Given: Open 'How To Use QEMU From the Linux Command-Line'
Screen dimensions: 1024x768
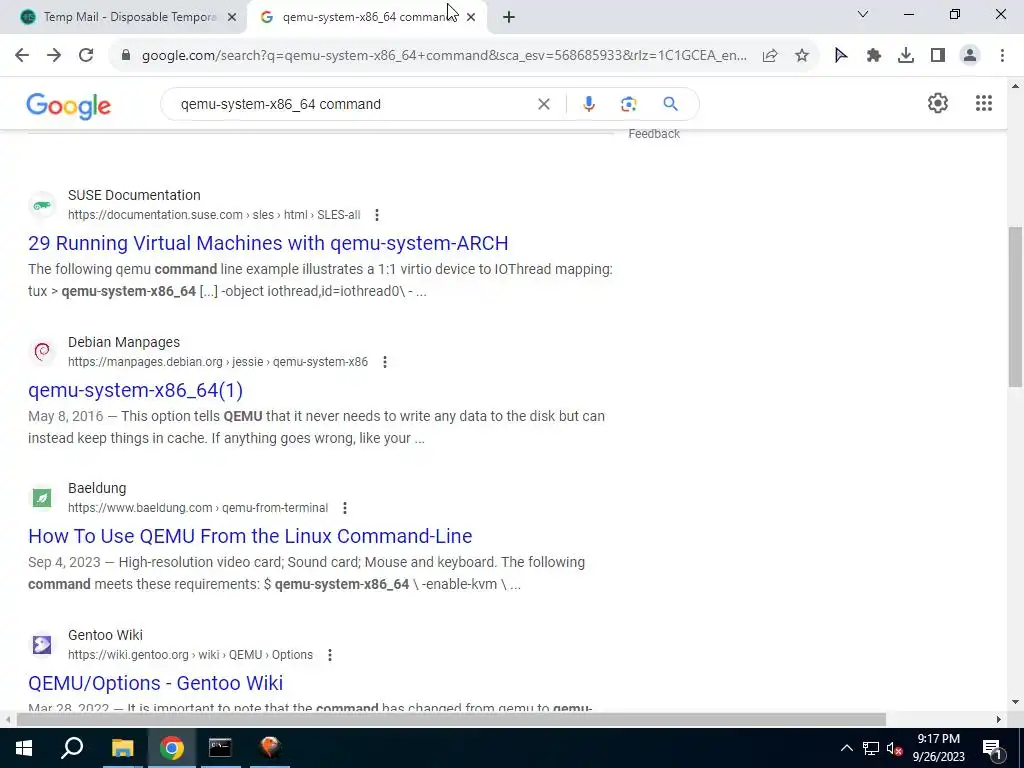Looking at the screenshot, I should pos(250,536).
